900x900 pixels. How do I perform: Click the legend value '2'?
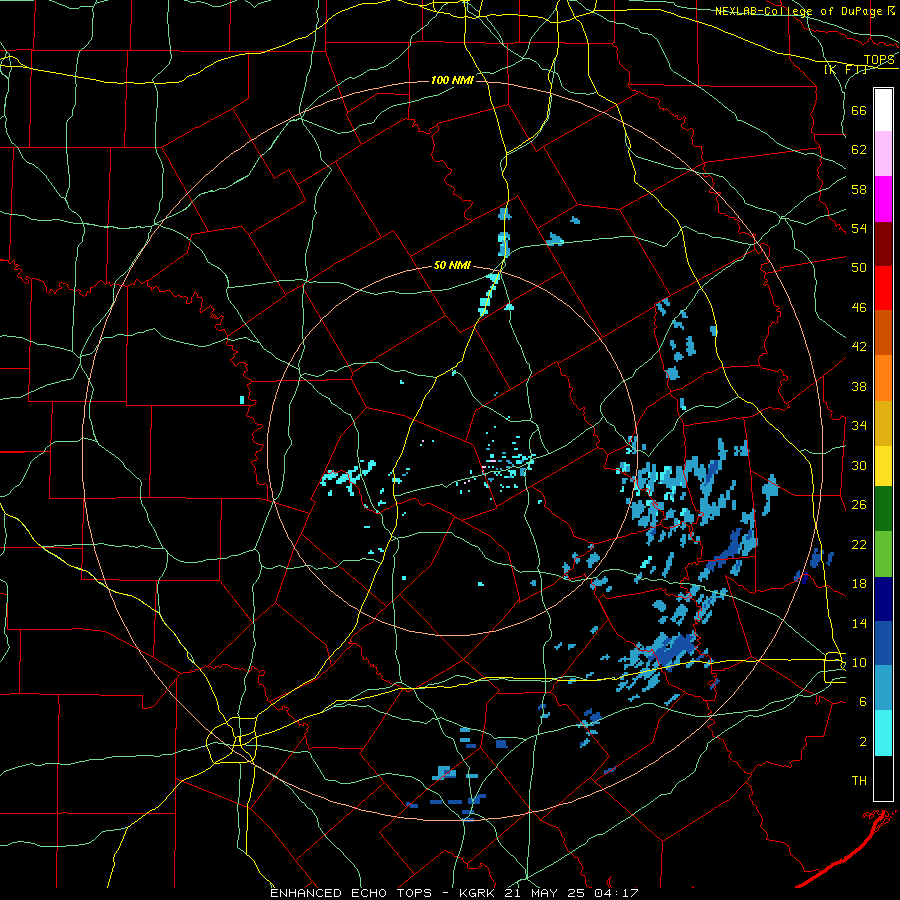coord(863,742)
